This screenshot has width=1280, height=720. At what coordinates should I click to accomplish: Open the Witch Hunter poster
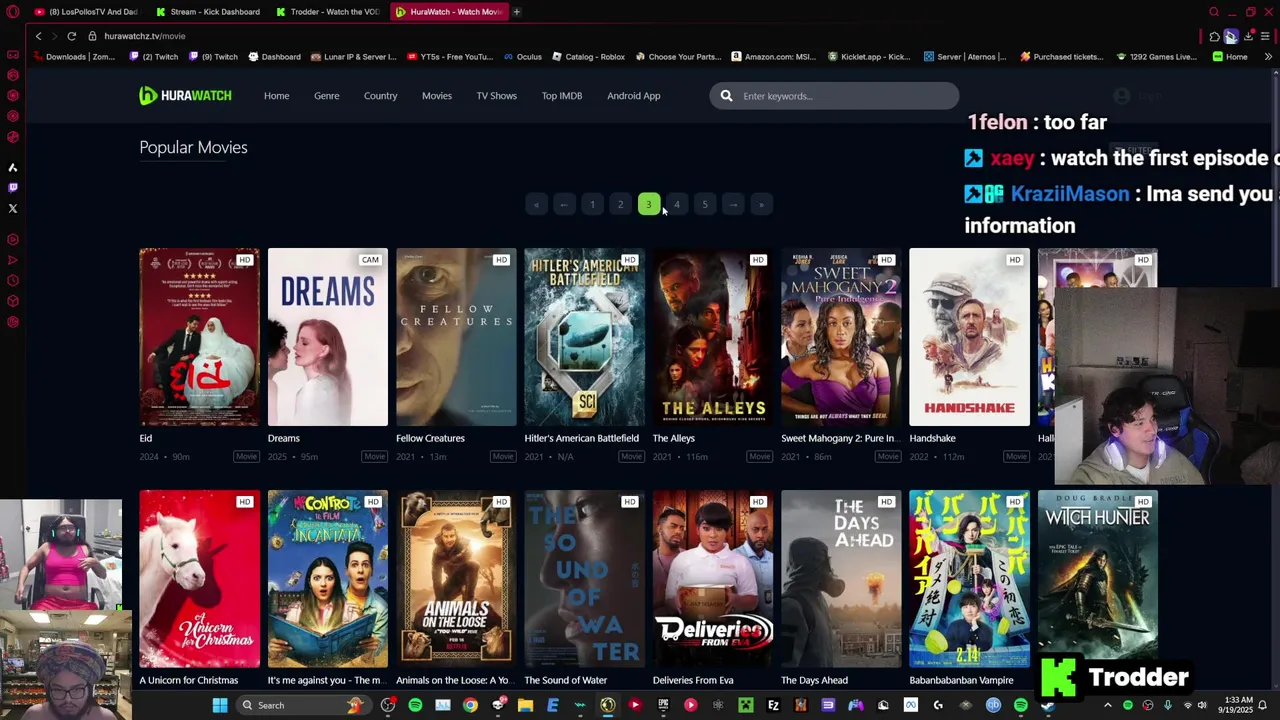[x=1098, y=578]
